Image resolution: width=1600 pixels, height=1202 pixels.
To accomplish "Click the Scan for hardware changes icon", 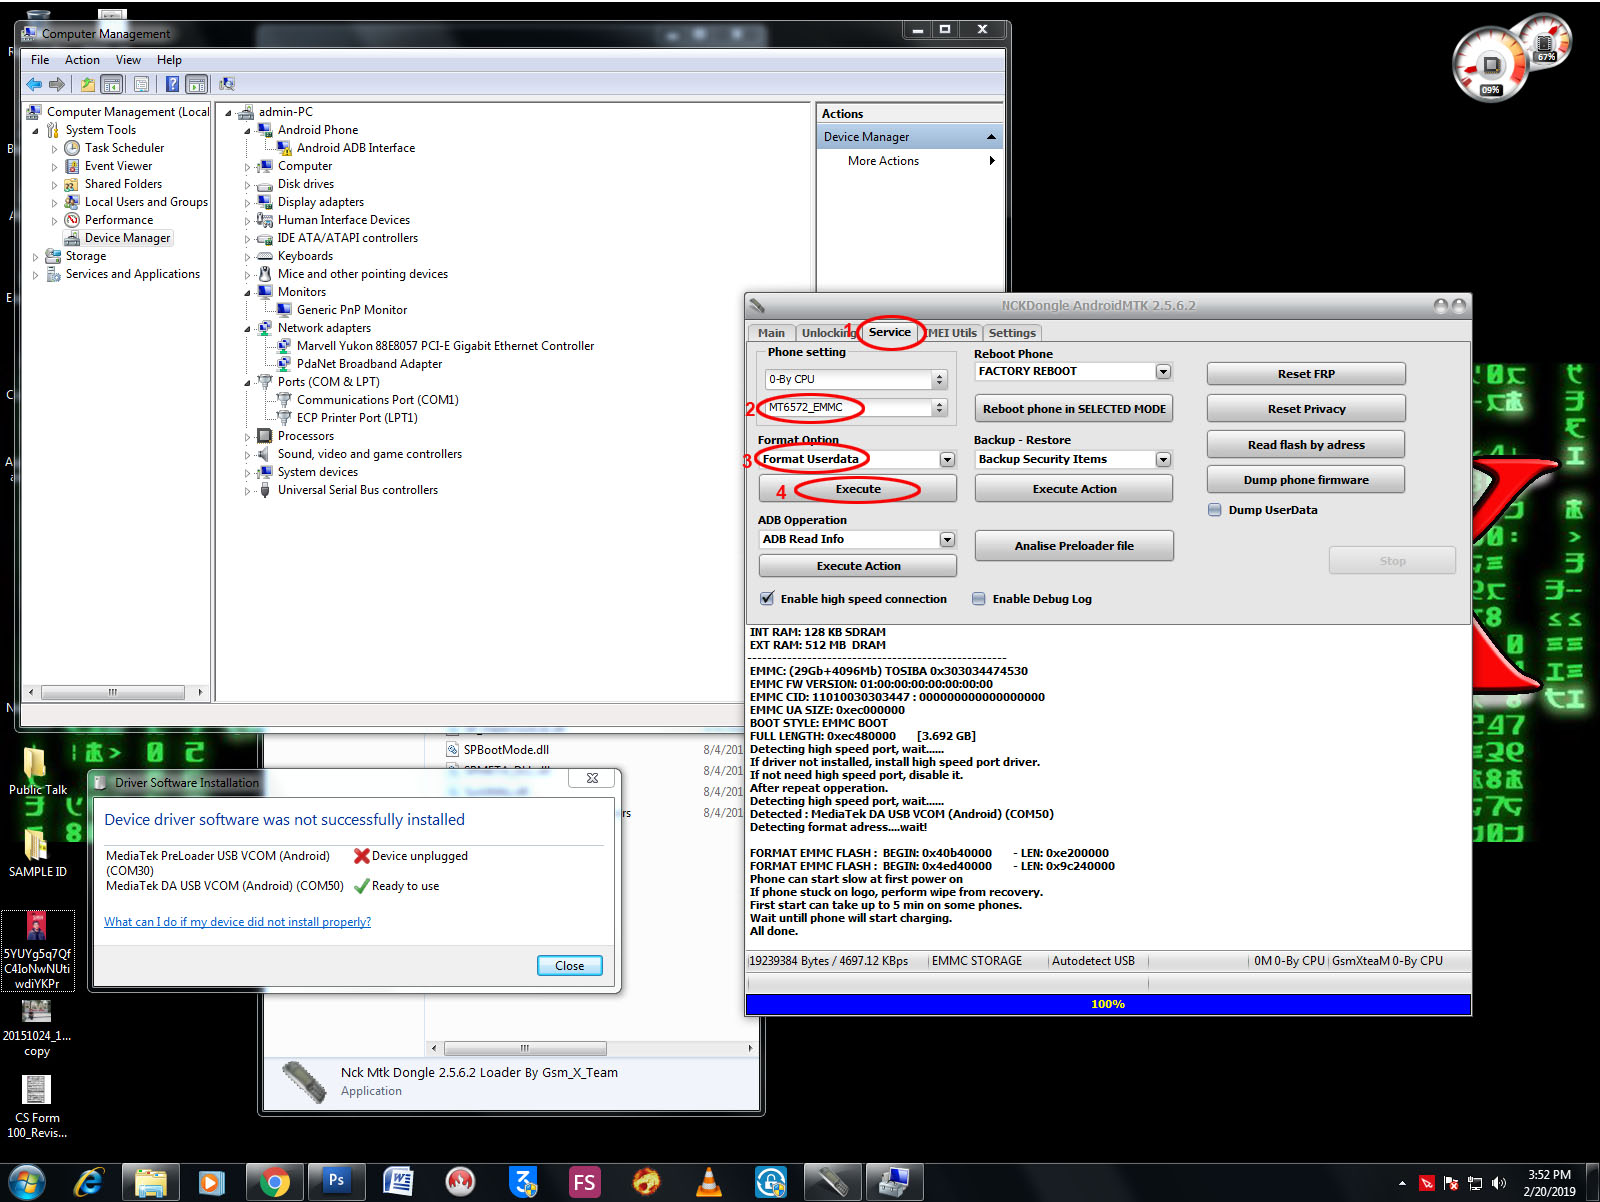I will coord(227,84).
